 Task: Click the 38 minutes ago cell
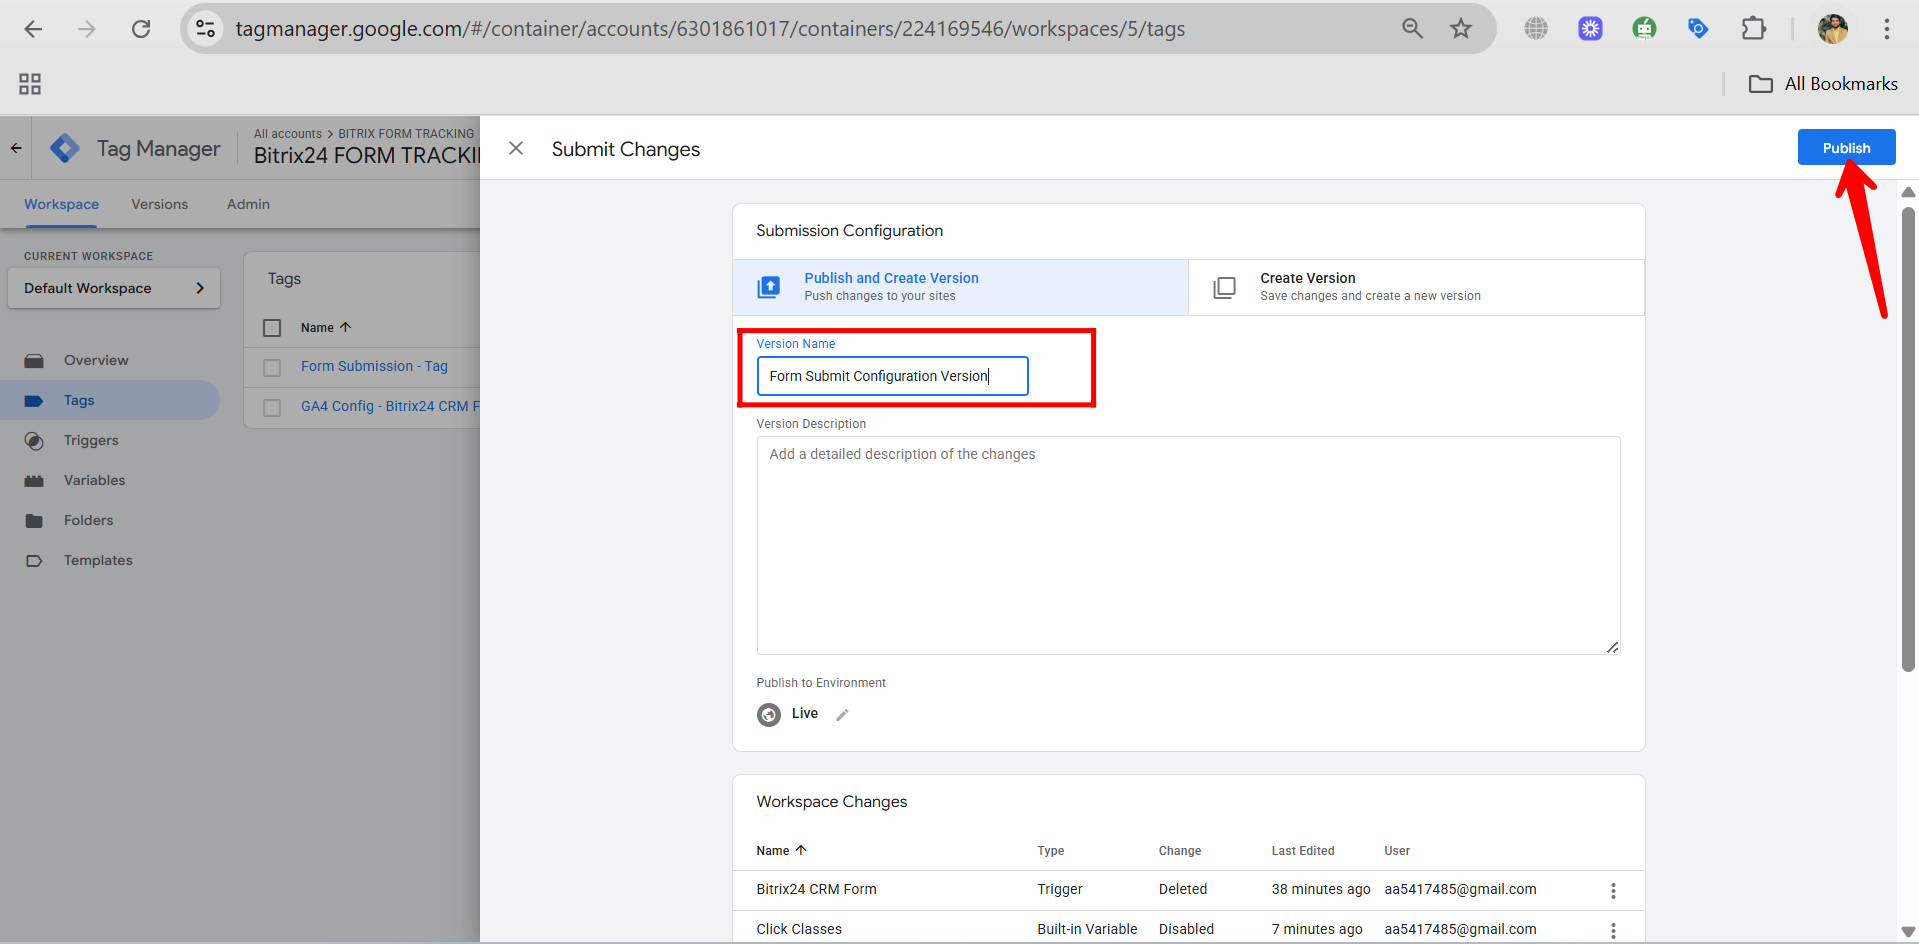[1321, 889]
